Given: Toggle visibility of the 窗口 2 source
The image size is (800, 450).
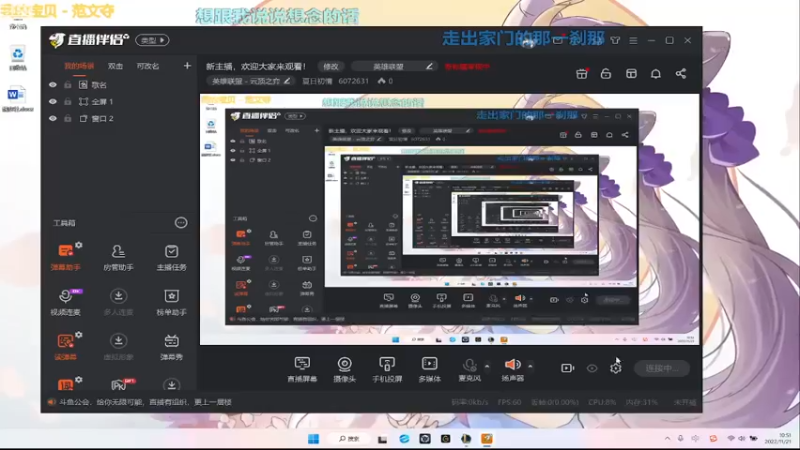Looking at the screenshot, I should 53,118.
